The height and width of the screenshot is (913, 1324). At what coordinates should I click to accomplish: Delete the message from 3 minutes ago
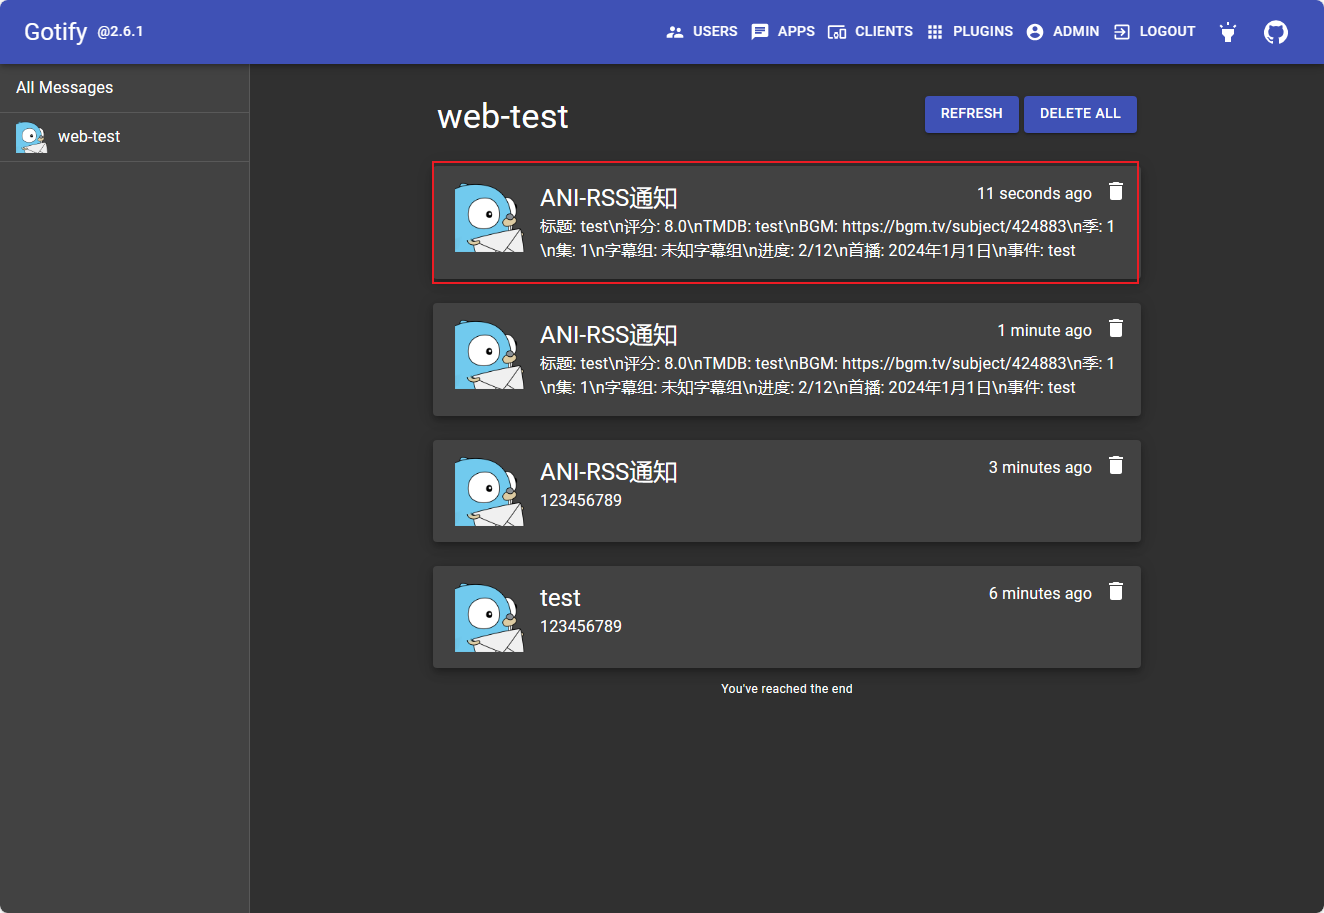[1116, 465]
